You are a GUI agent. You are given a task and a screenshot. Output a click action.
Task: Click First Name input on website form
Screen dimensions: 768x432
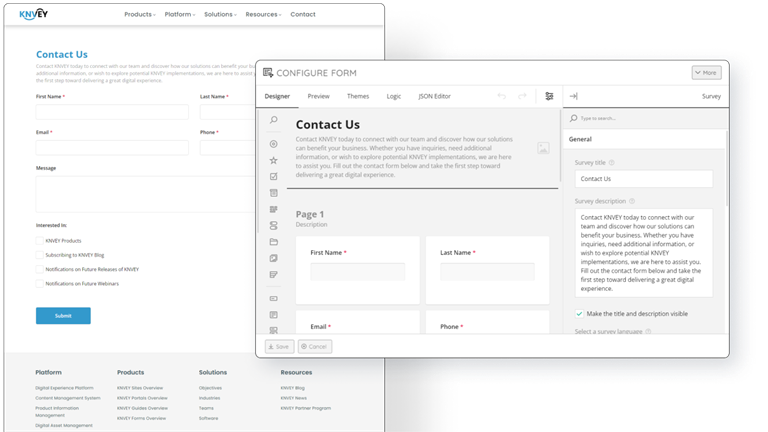pyautogui.click(x=112, y=112)
